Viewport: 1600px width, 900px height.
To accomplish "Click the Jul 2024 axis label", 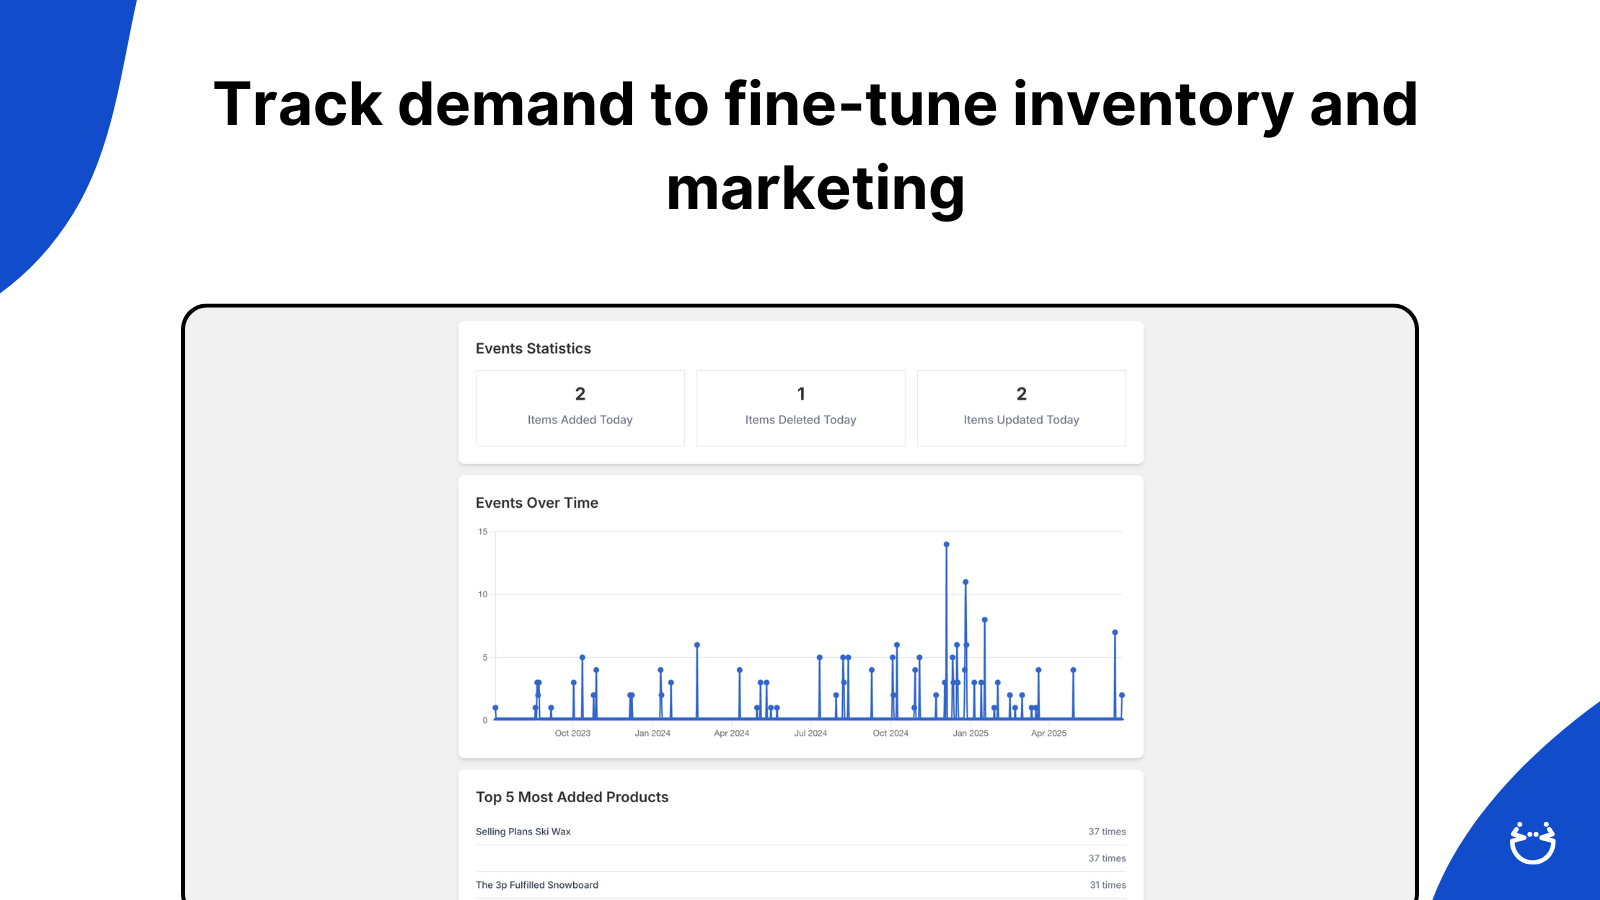I will 810,733.
